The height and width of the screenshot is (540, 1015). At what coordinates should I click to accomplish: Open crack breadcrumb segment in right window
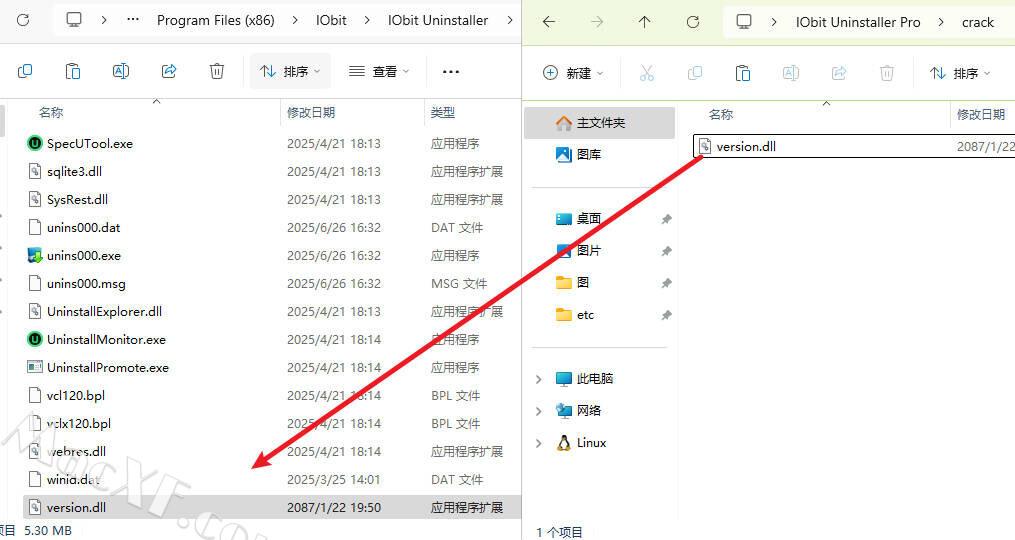point(977,23)
